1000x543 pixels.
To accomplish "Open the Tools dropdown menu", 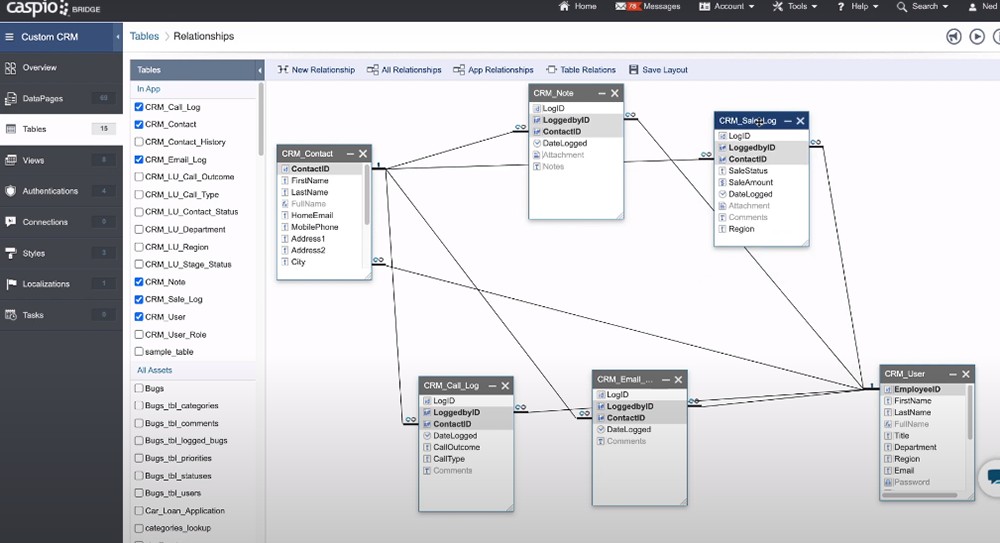I will (x=795, y=6).
